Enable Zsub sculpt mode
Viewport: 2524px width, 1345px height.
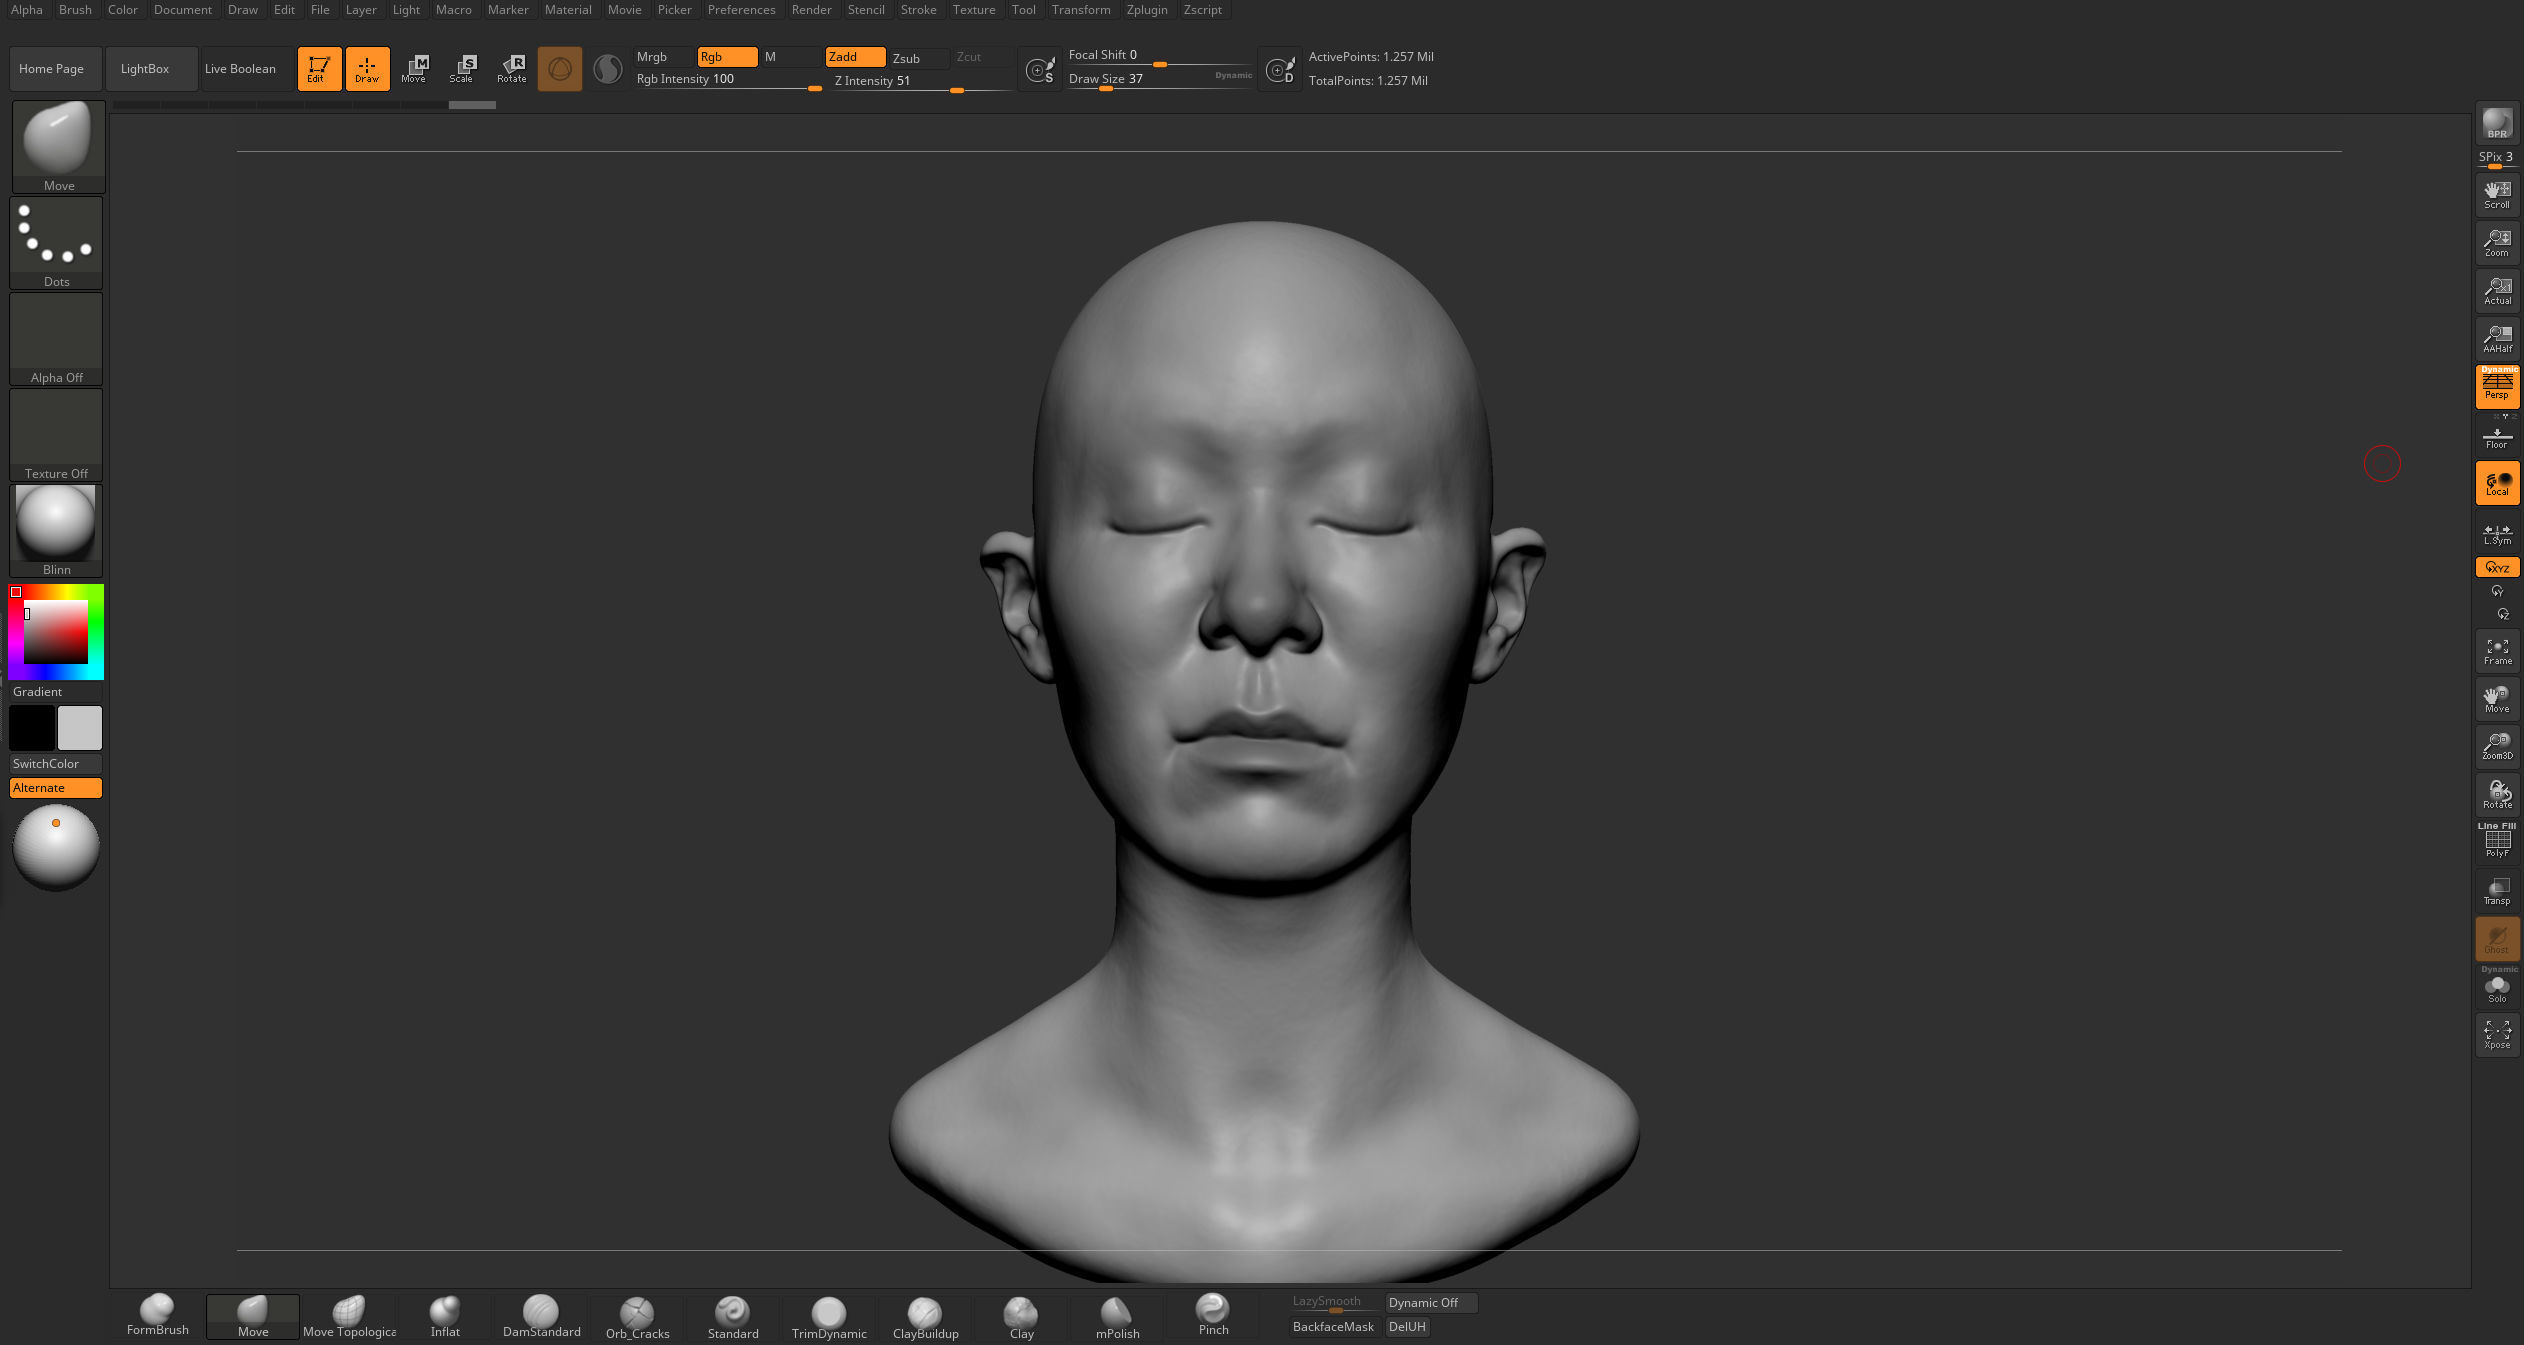click(x=919, y=58)
